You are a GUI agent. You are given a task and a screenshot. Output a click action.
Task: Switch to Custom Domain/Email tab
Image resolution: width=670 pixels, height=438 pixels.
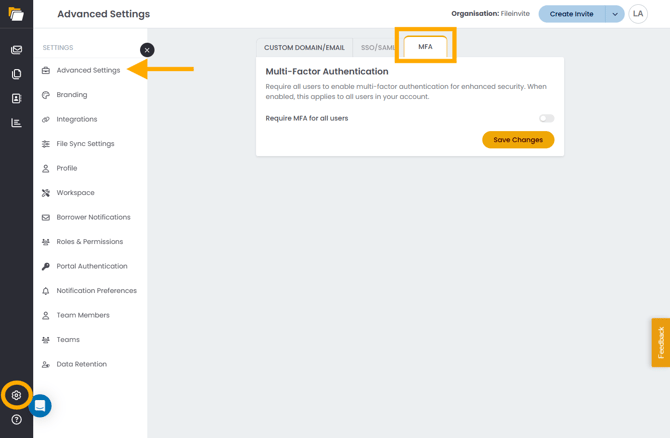[304, 47]
